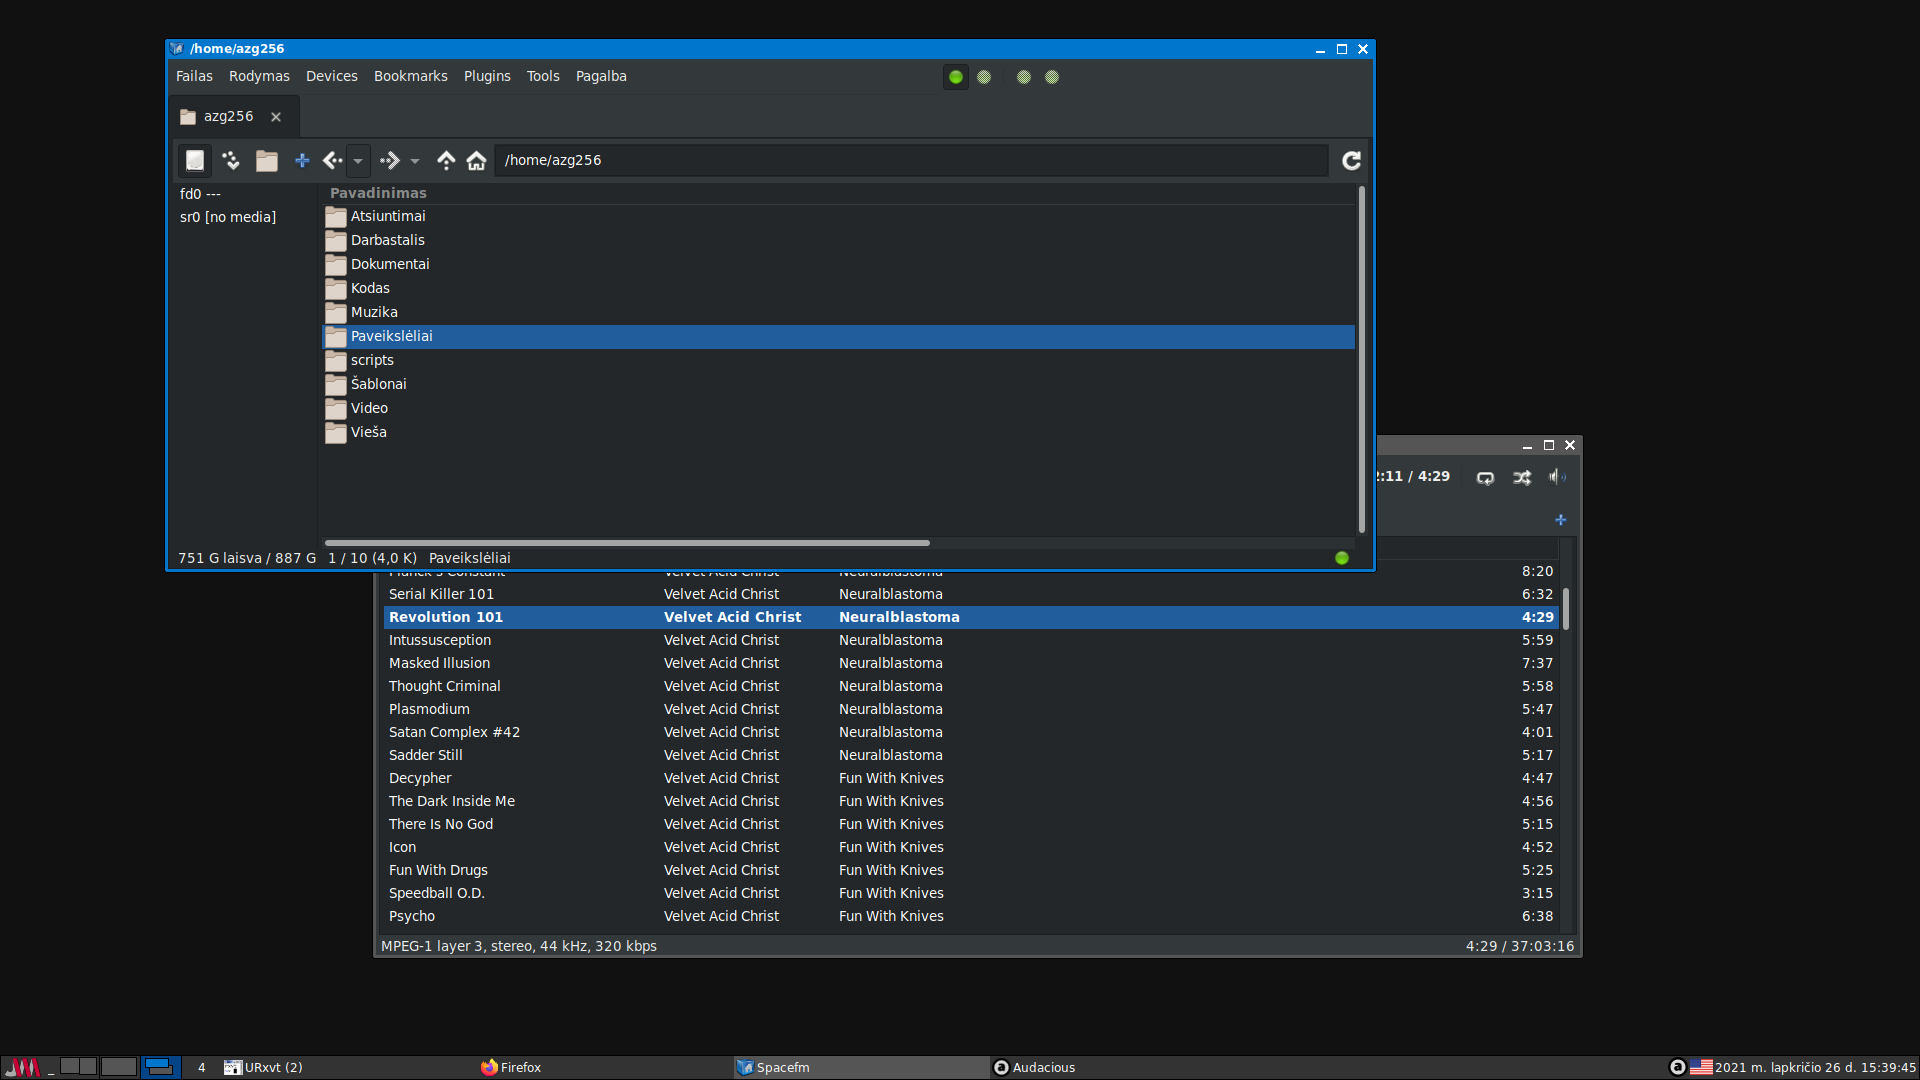Go up one directory with the up arrow

tap(446, 161)
